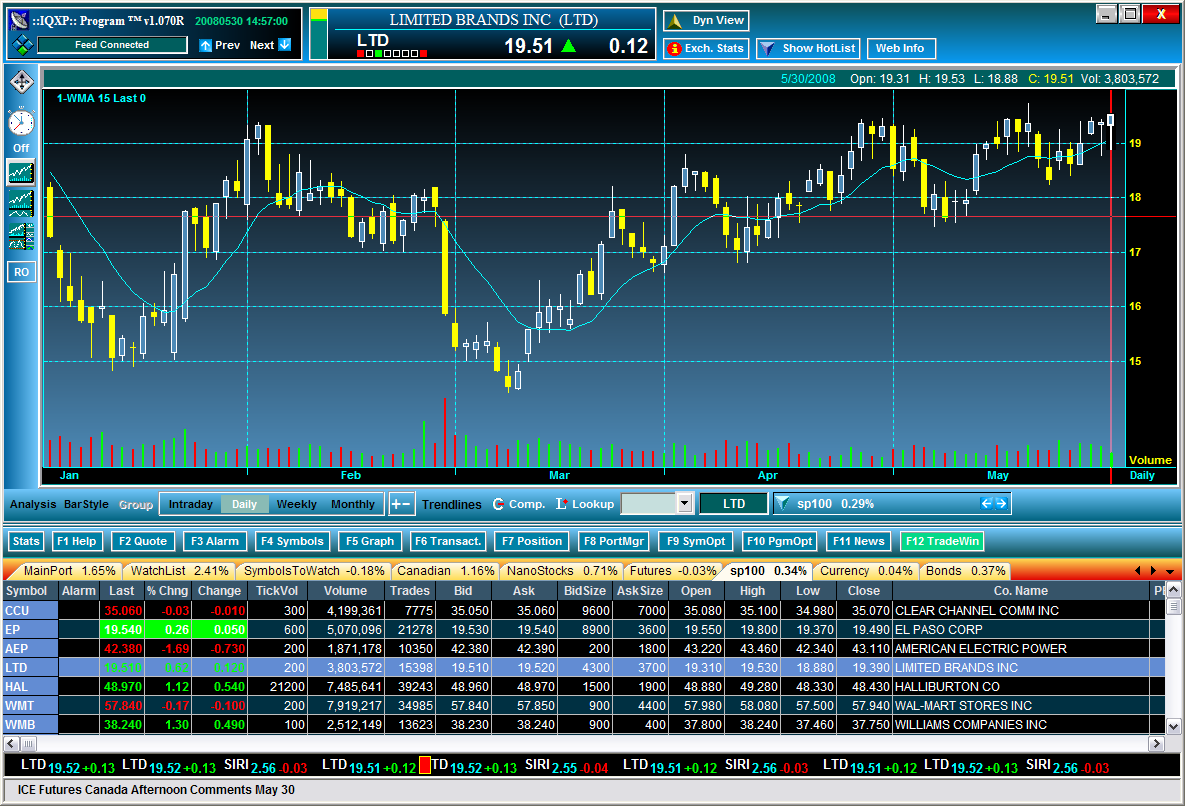The height and width of the screenshot is (806, 1185).
Task: Click the Show HotList funnel icon
Action: pos(767,48)
